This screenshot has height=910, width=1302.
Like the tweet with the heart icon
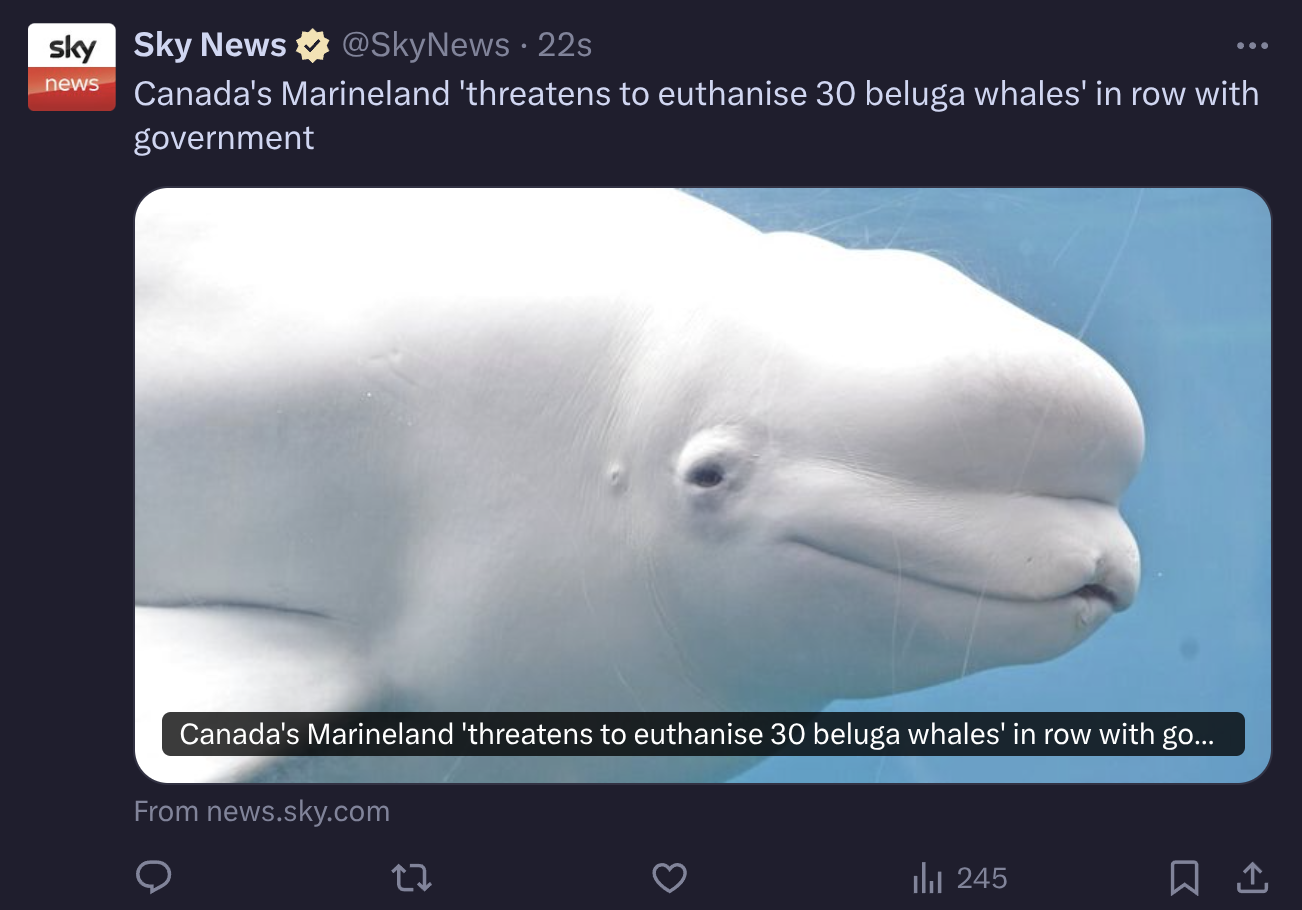coord(669,878)
